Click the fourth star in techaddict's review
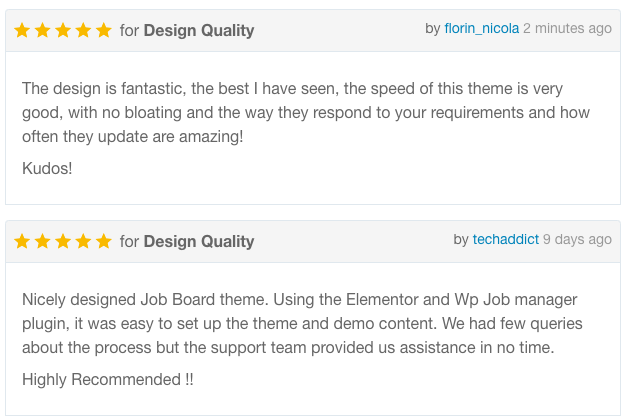Screen dimensions: 626x420 83,241
